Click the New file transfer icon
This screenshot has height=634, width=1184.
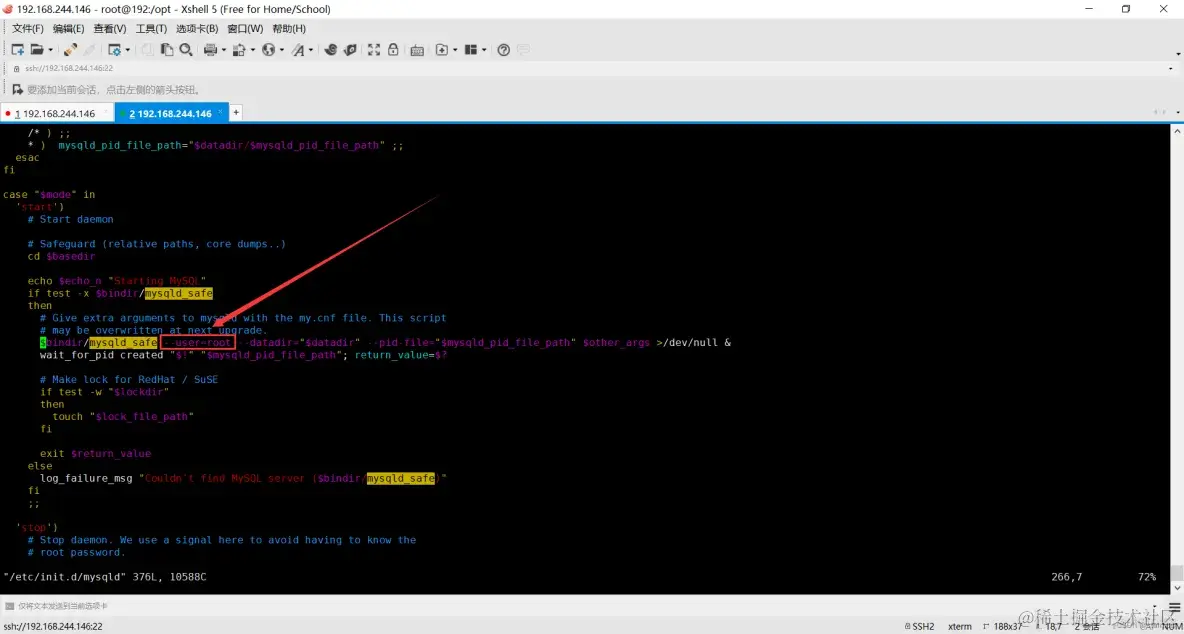[442, 50]
